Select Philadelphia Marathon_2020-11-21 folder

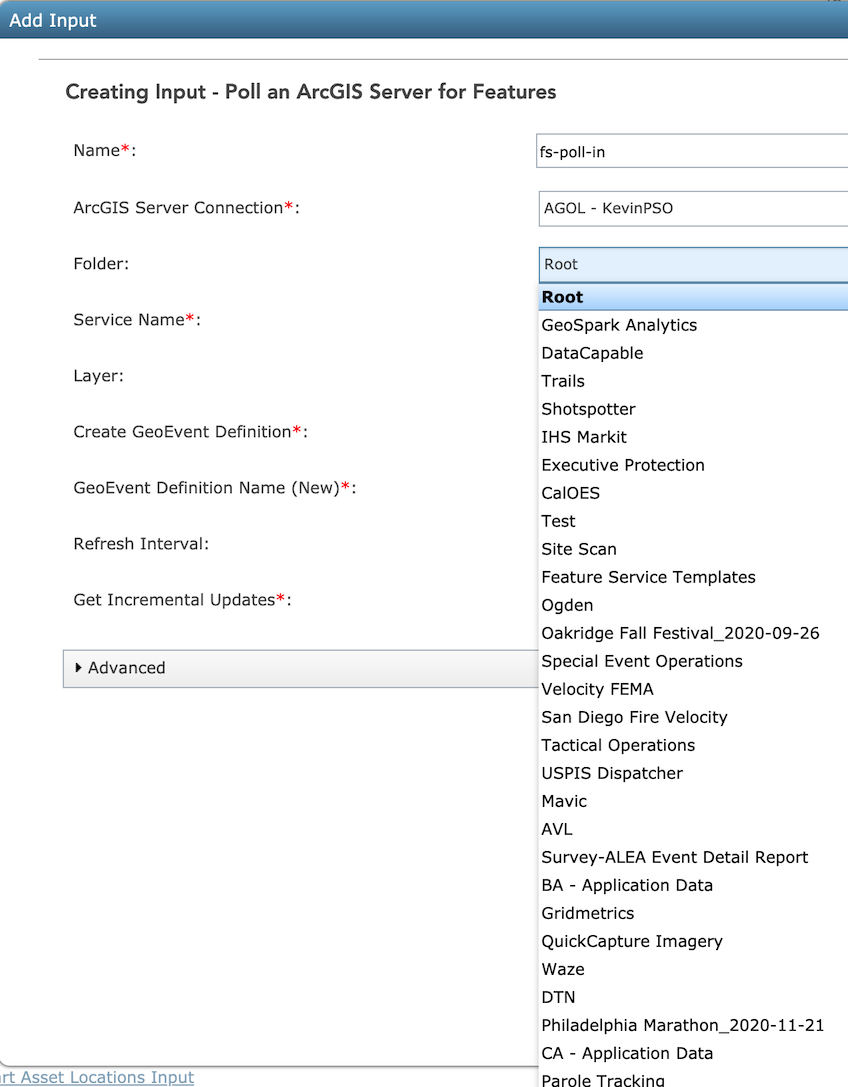pyautogui.click(x=693, y=1025)
